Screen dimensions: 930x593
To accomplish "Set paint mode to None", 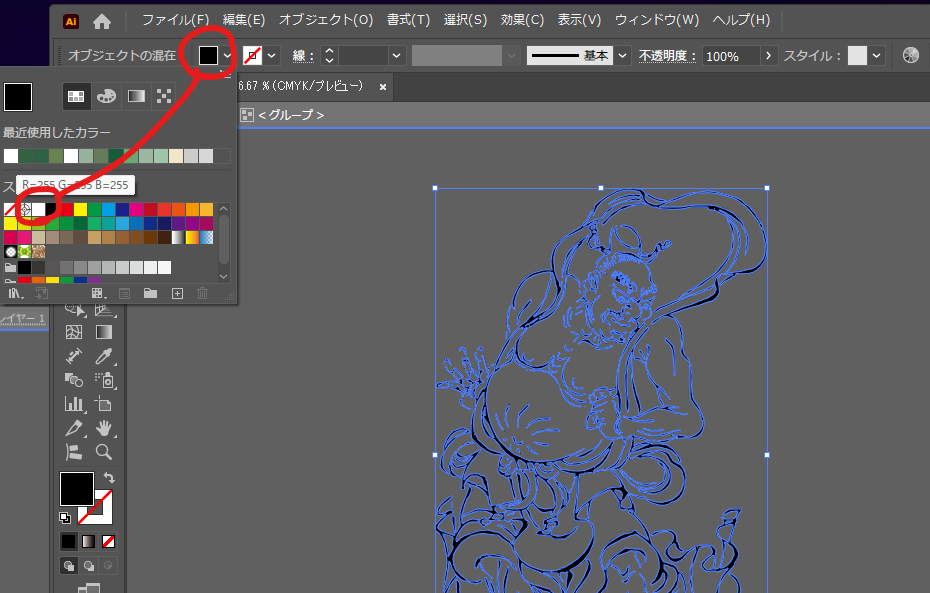I will pyautogui.click(x=108, y=541).
